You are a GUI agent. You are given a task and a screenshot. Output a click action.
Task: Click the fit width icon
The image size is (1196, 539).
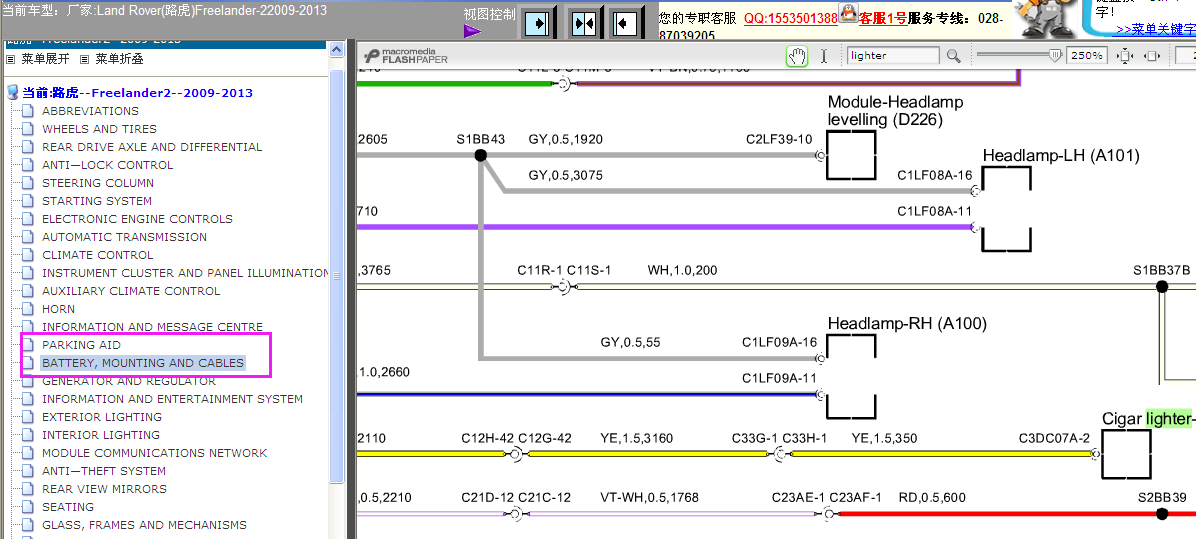tap(1153, 56)
